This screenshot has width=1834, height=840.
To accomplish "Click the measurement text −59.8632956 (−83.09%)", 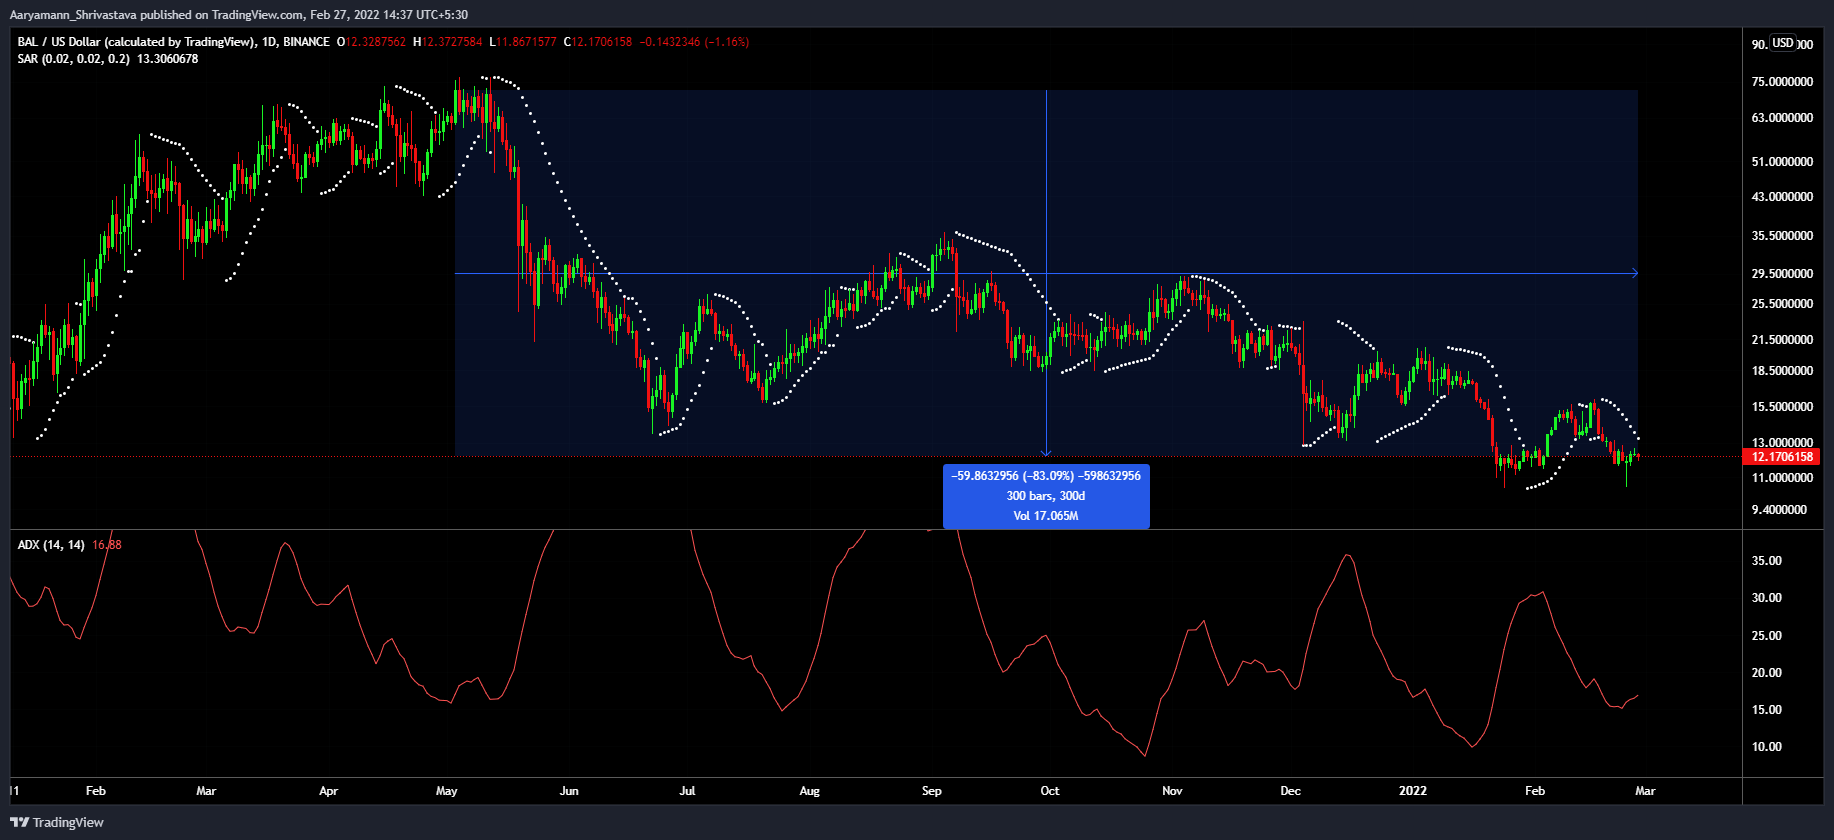I will [x=1046, y=476].
